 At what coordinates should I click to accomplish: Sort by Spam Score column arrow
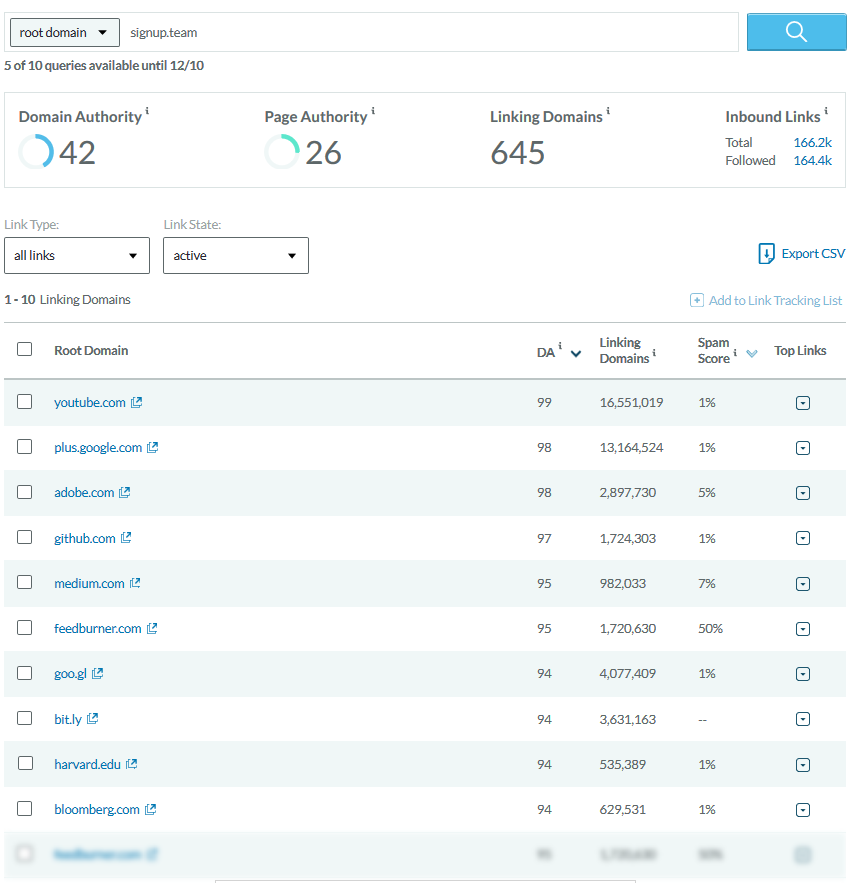(752, 354)
